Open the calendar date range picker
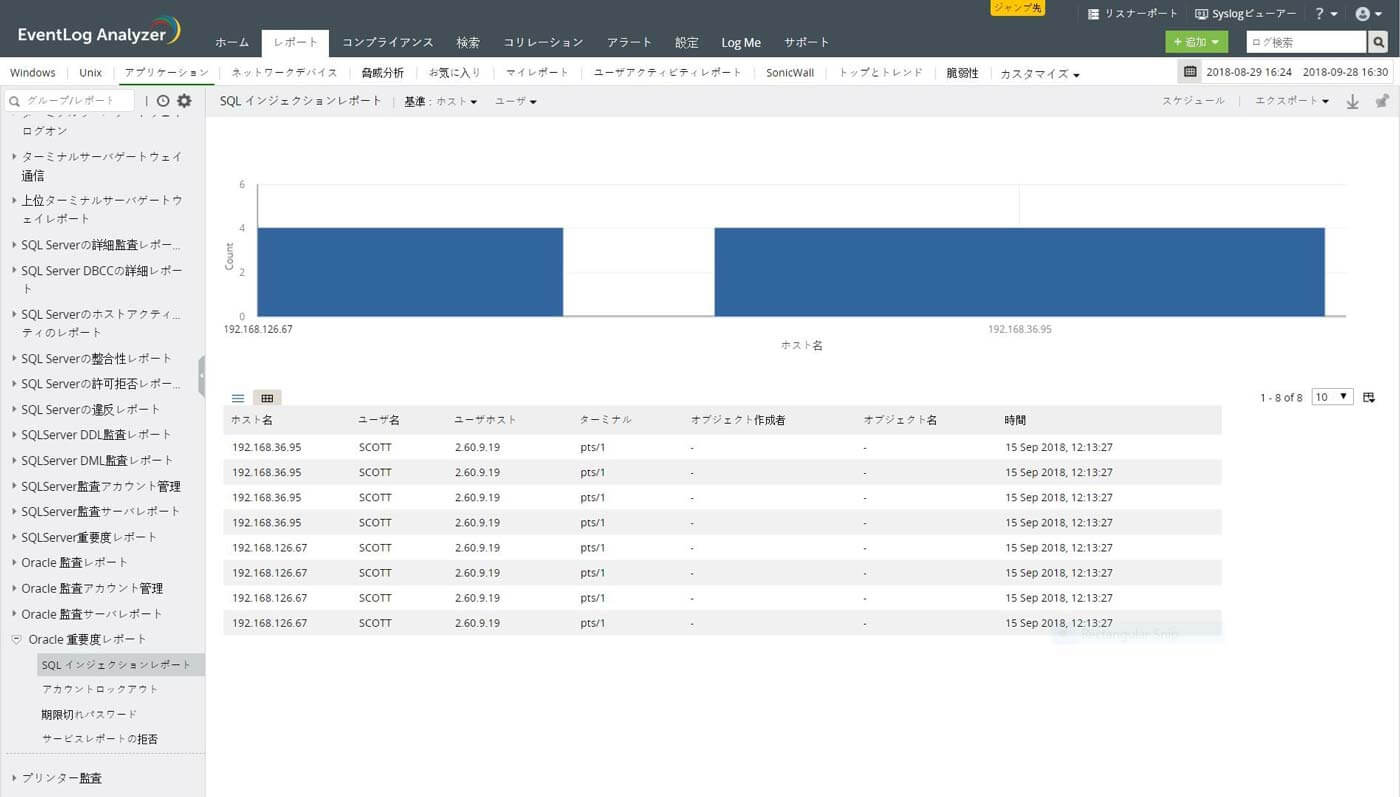This screenshot has width=1400, height=797. 1189,72
